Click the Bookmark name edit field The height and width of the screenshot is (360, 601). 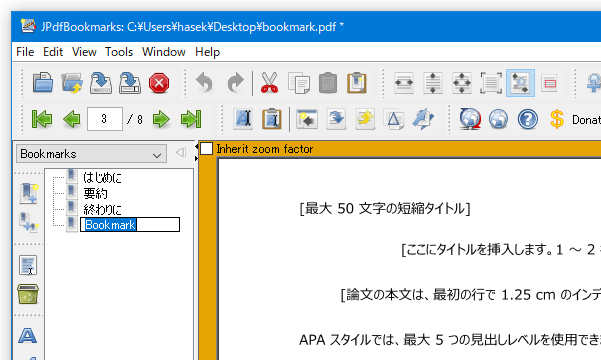pos(130,225)
